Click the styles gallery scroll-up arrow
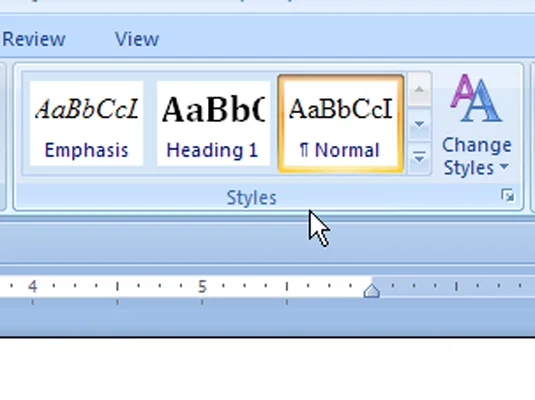The height and width of the screenshot is (400, 535). point(419,89)
